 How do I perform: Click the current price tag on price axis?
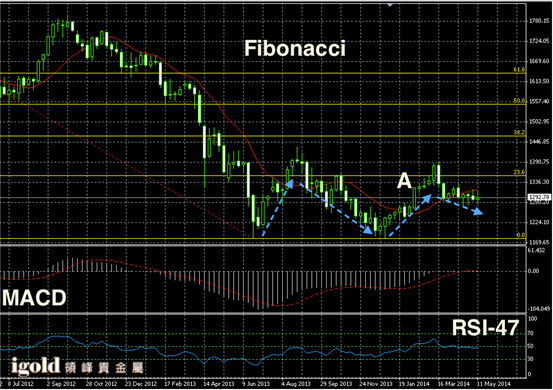click(539, 197)
